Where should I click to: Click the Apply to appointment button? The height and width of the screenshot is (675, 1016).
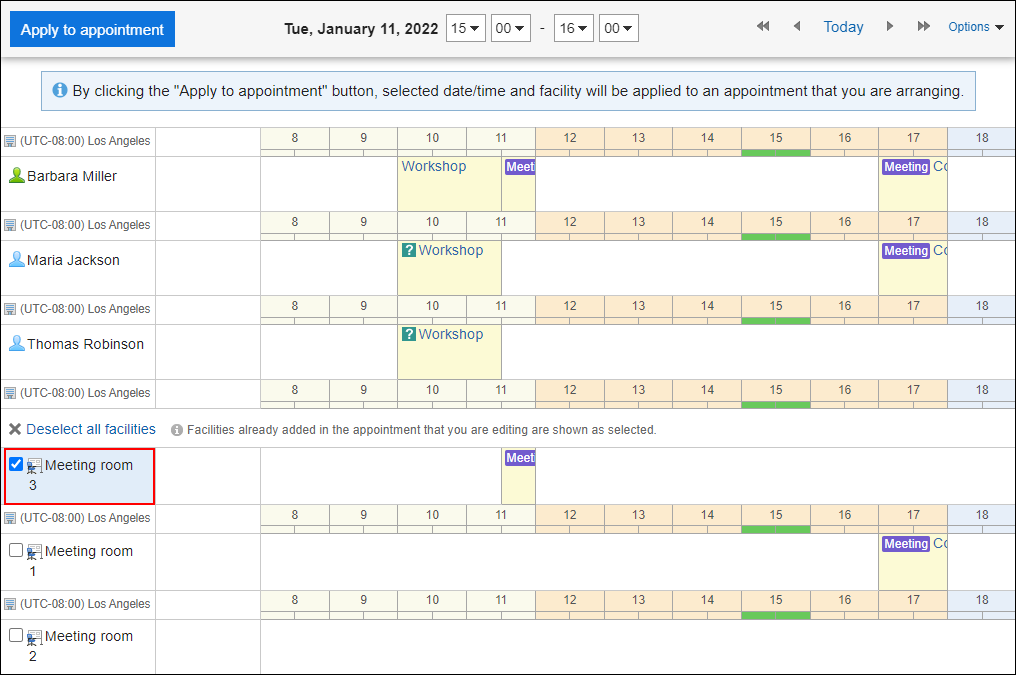(92, 29)
